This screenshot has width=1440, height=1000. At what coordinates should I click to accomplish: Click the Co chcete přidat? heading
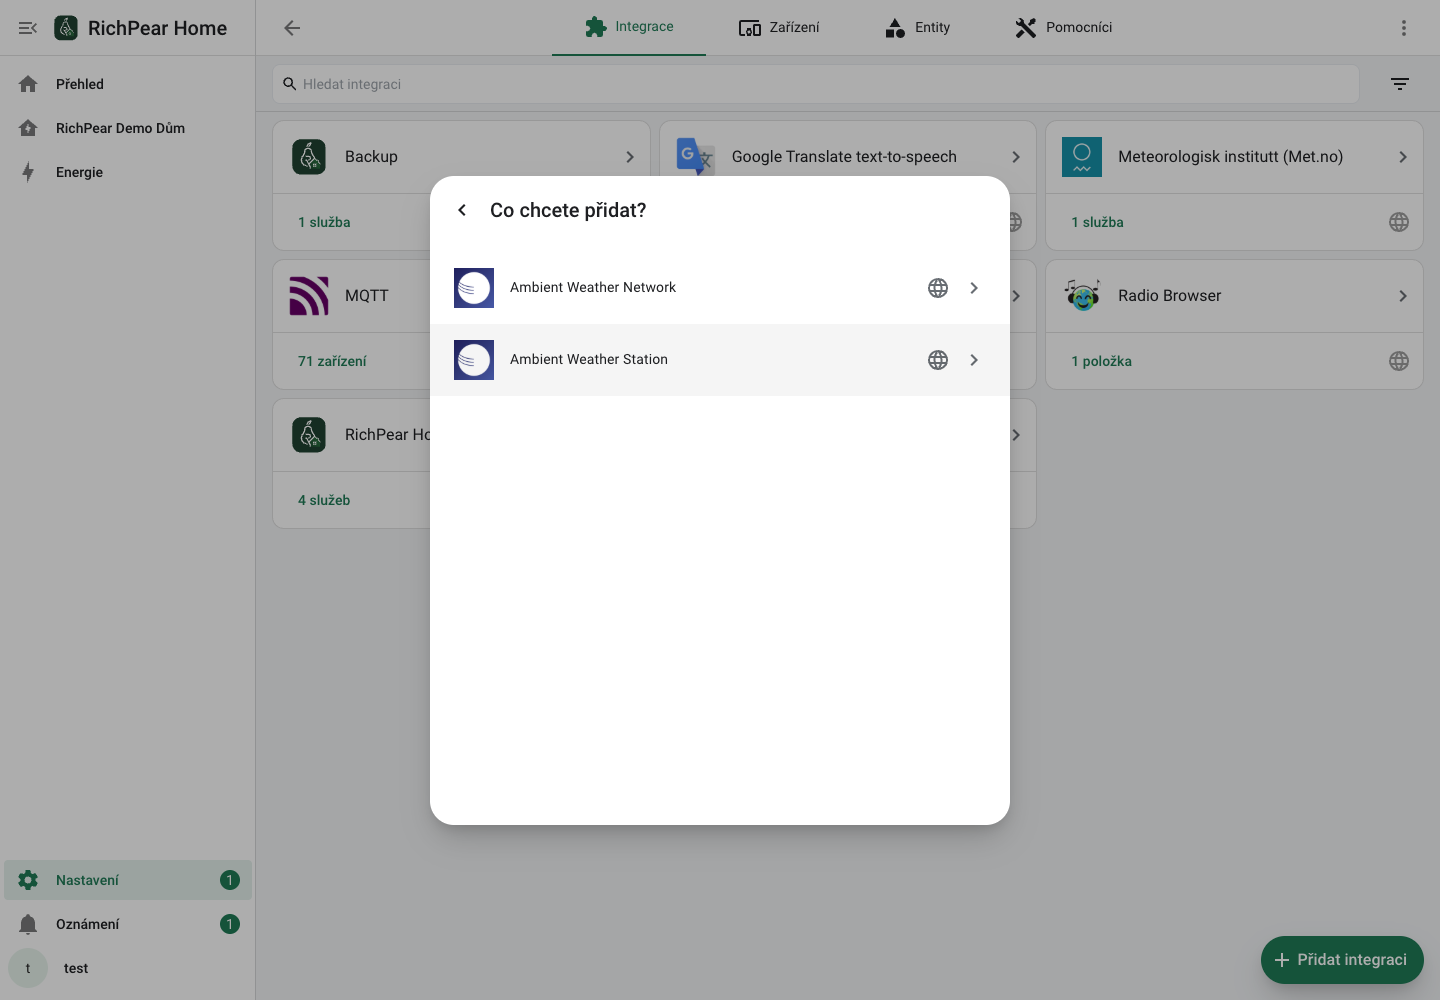[568, 210]
